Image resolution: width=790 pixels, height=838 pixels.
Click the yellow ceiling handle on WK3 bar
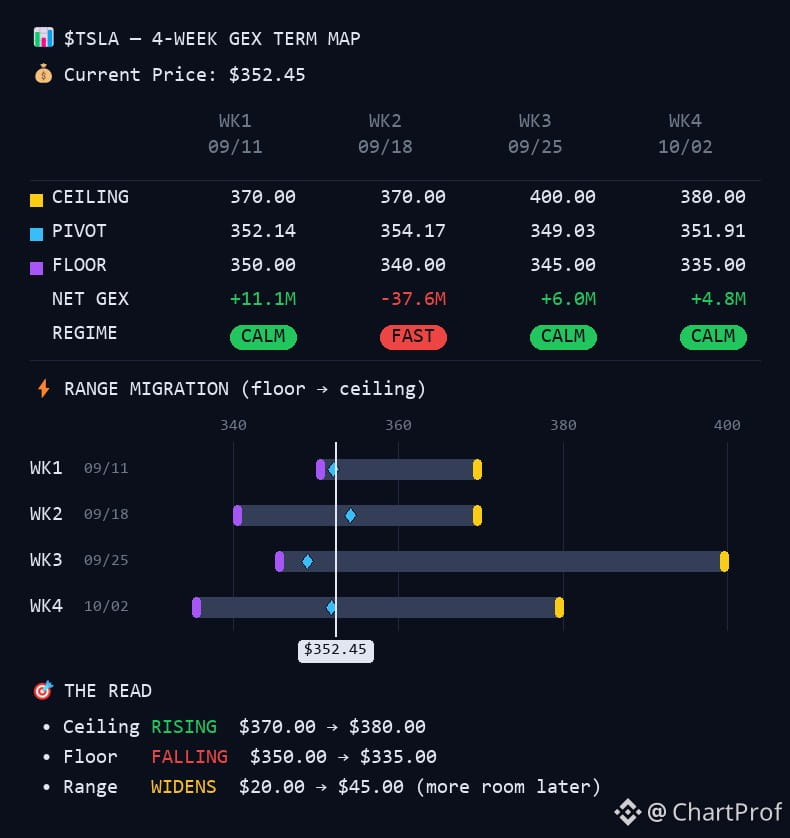point(724,562)
